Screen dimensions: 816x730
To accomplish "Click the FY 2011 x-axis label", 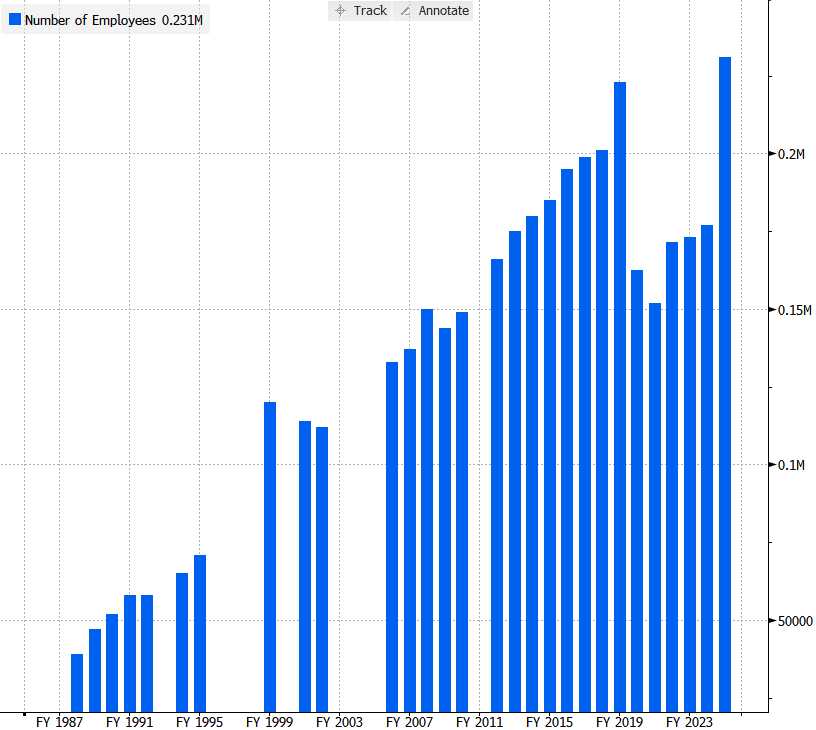I will click(479, 721).
